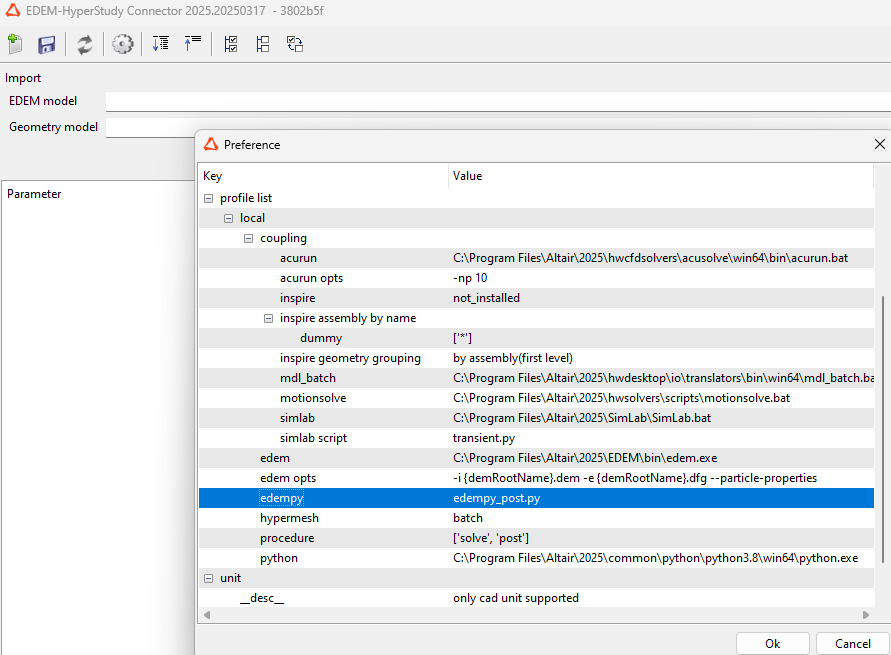
Task: Select the edem opts row
Action: [536, 478]
